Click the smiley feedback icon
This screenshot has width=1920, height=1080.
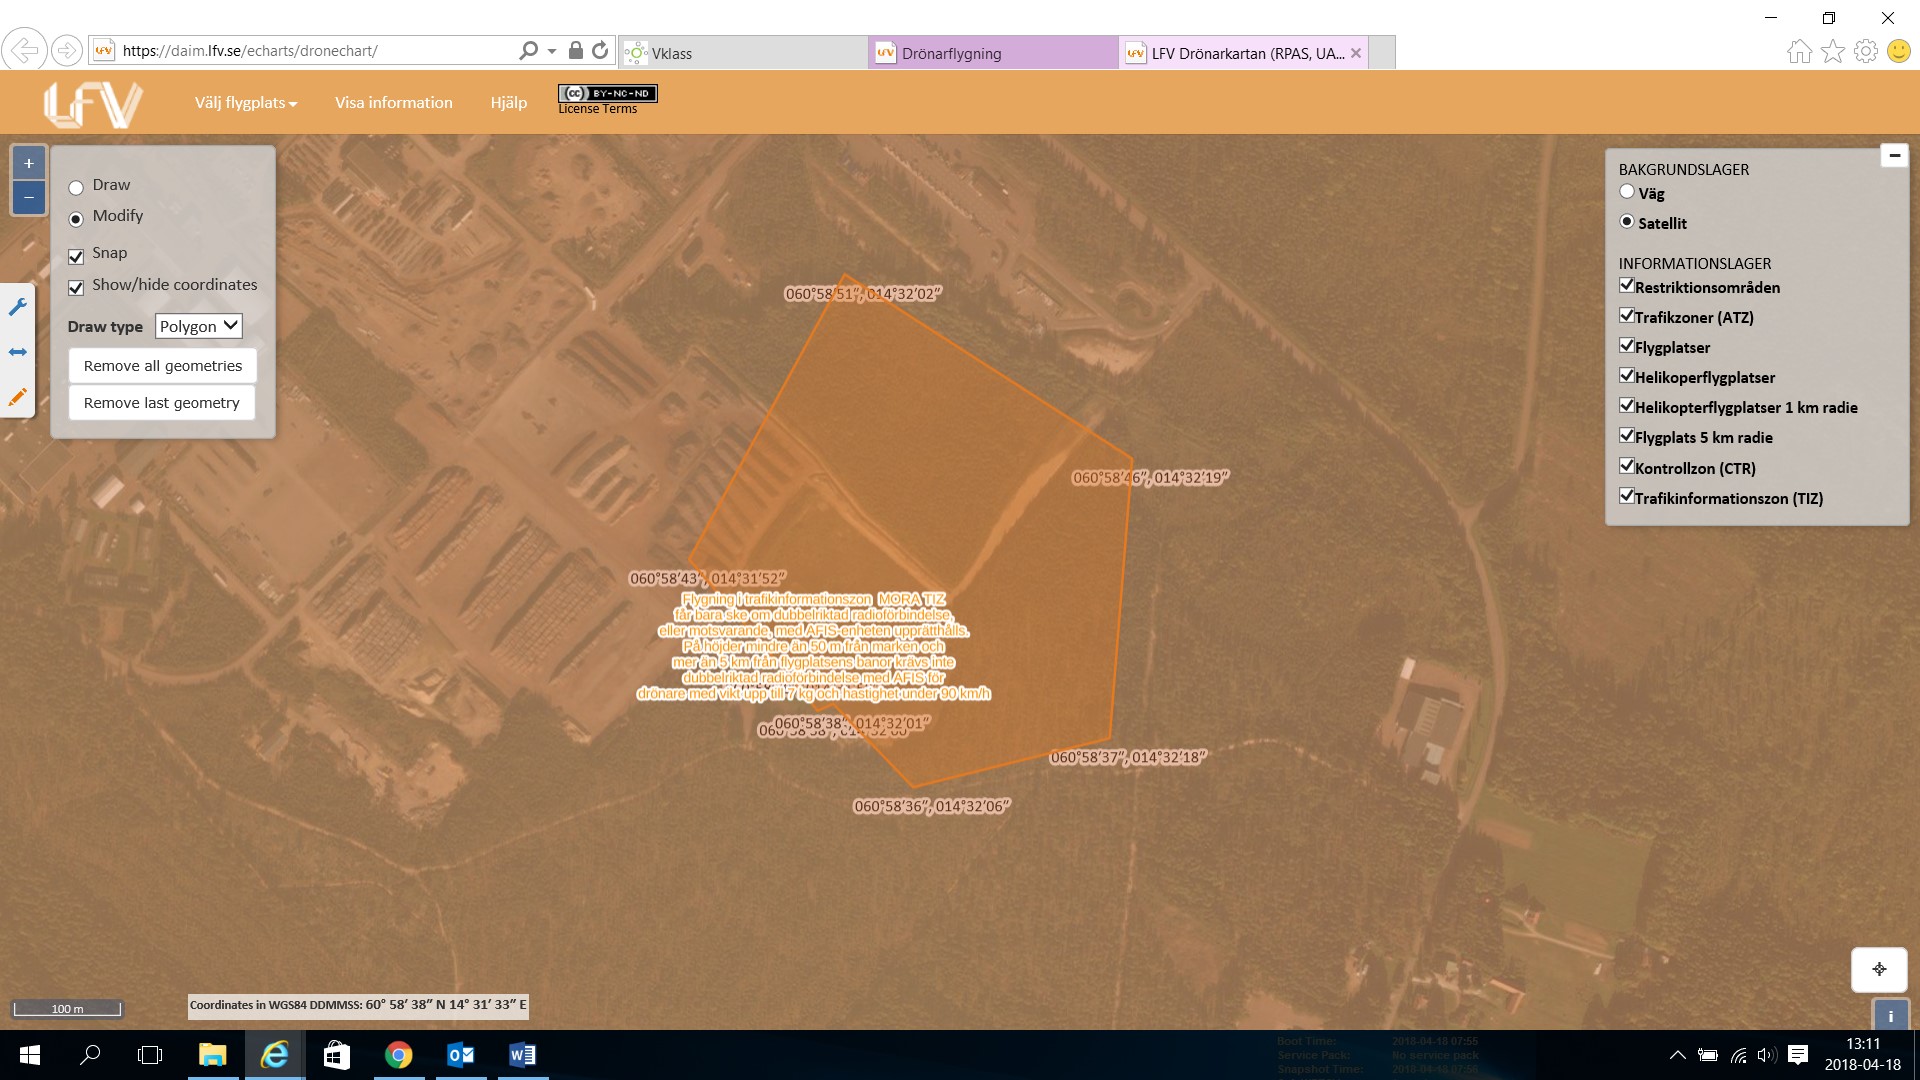(1898, 51)
